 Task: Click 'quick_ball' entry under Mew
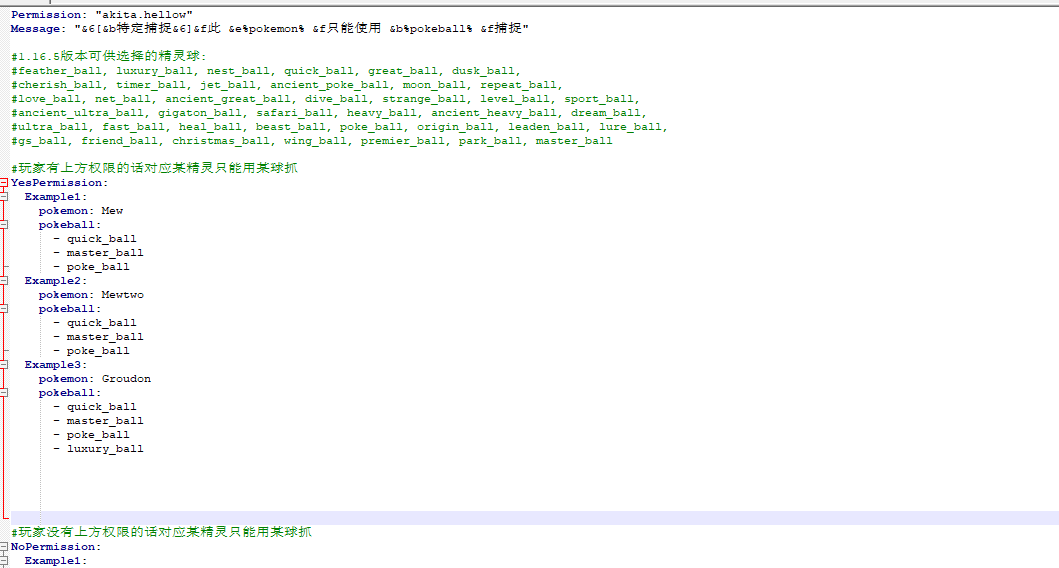tap(101, 239)
